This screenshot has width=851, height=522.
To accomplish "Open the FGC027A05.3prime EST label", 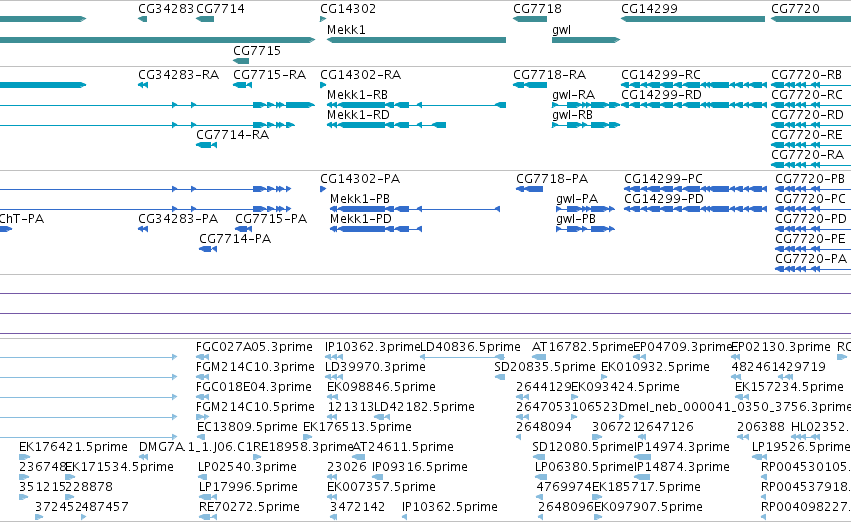I will 255,347.
